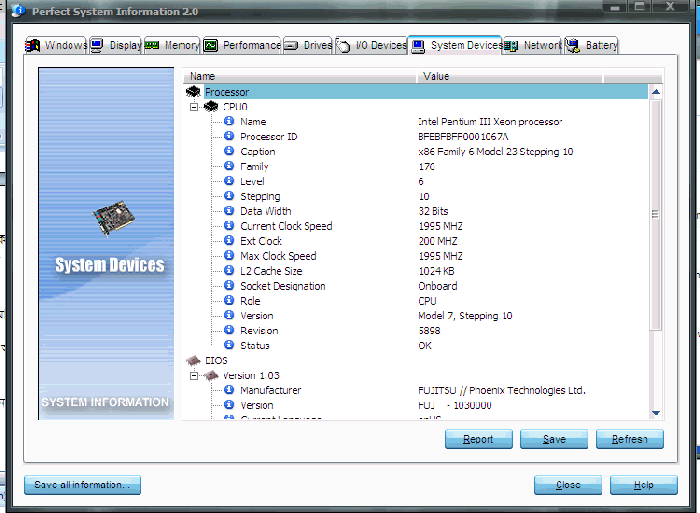Click info icon beside Socket Designation
700x513 pixels.
tap(229, 285)
